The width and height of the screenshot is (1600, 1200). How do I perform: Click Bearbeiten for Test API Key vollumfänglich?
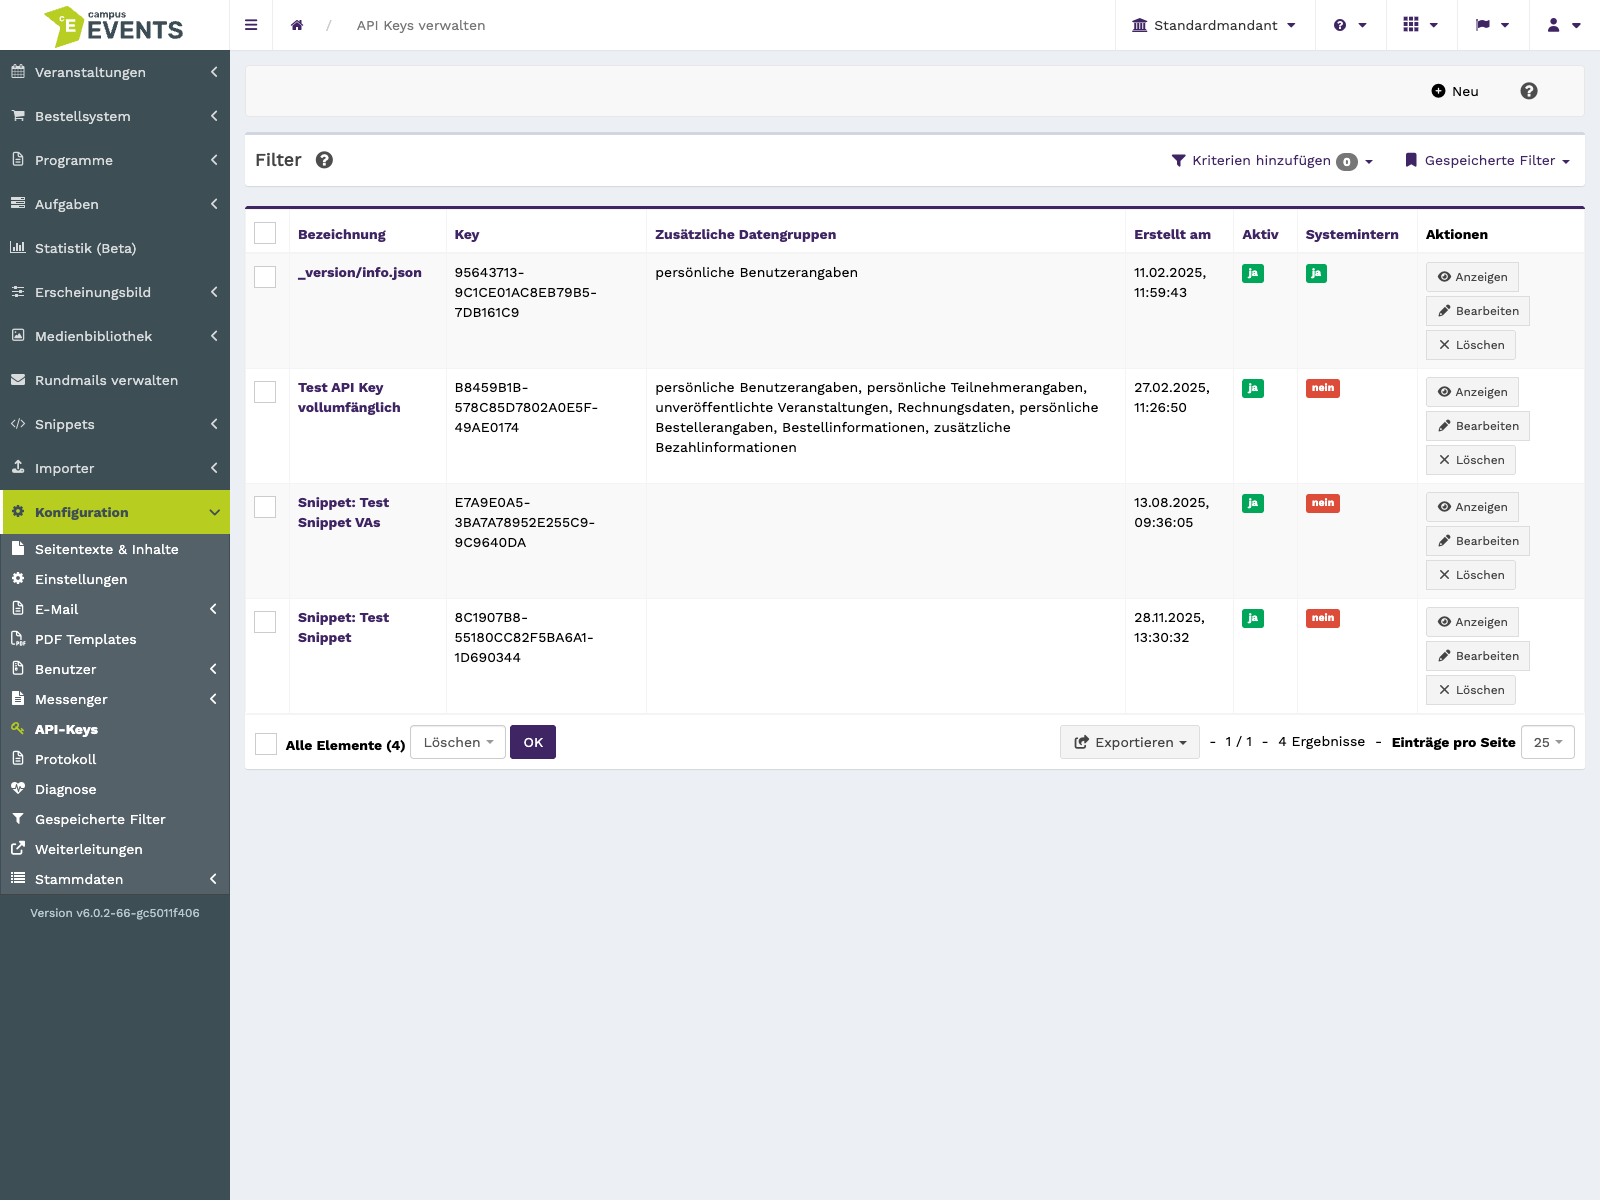click(1478, 426)
